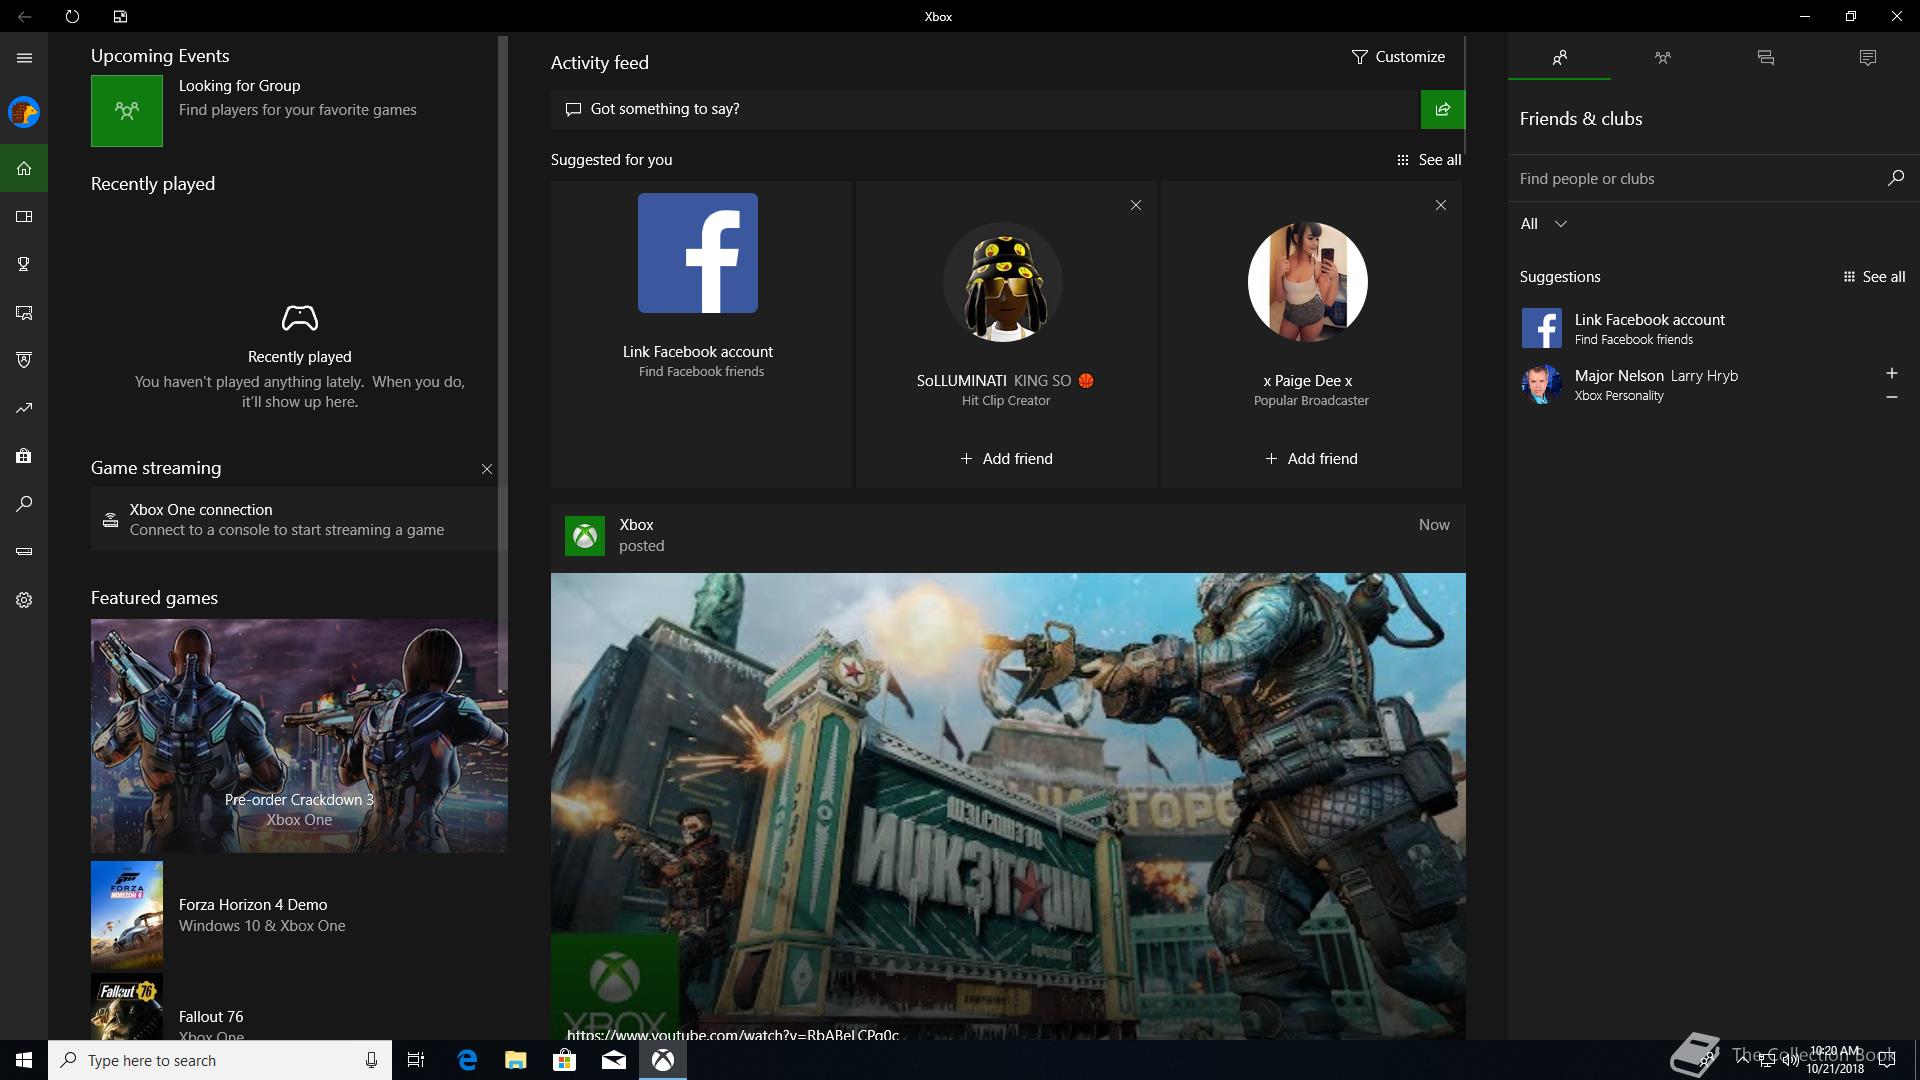
Task: Open File Explorer from taskbar
Action: tap(515, 1060)
